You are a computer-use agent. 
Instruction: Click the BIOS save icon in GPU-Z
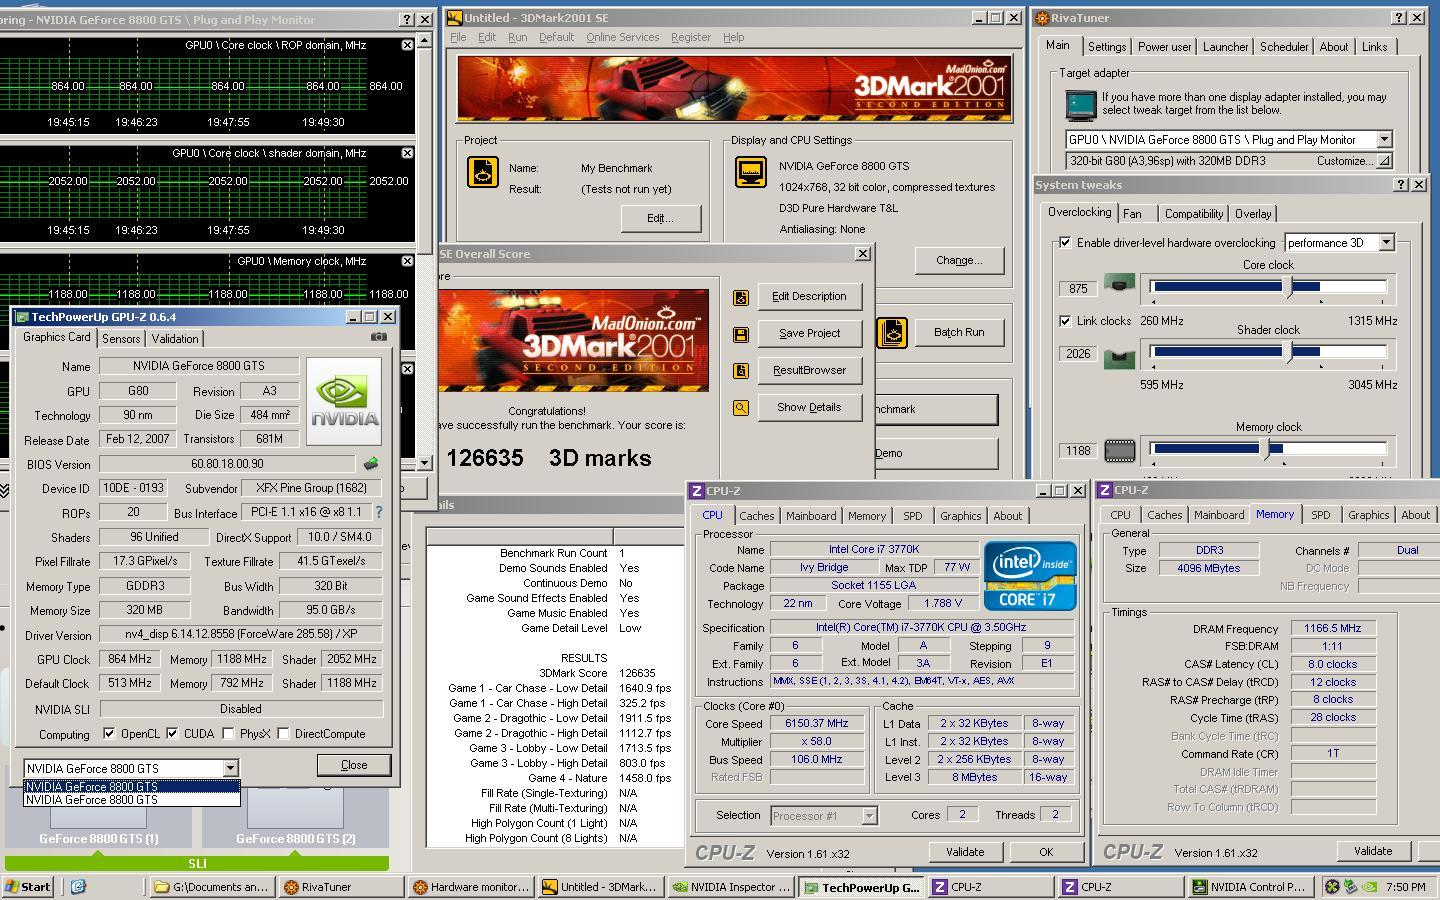tap(371, 464)
